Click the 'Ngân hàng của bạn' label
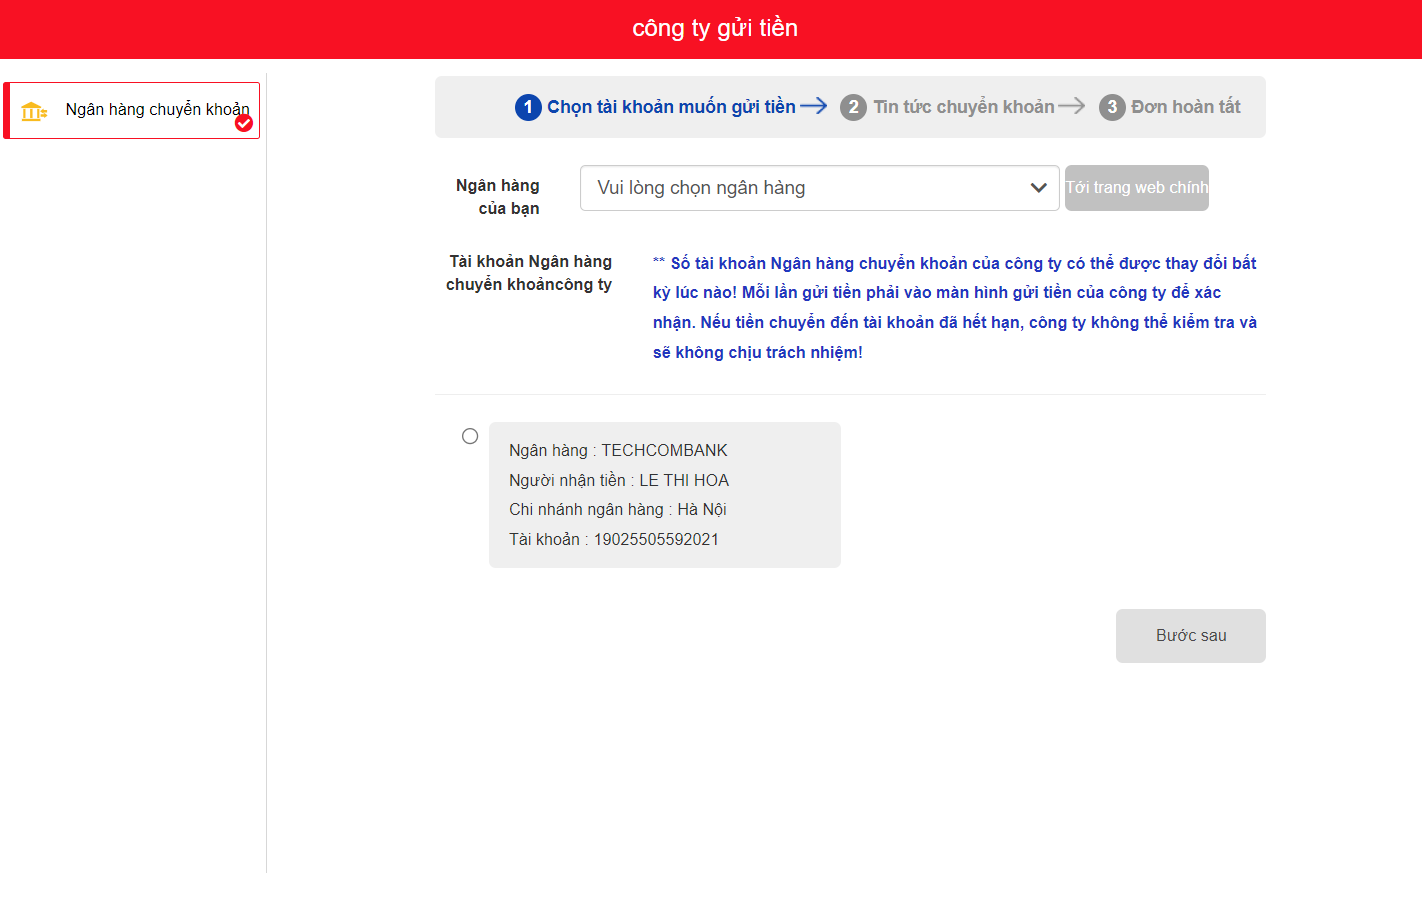The width and height of the screenshot is (1422, 907). pyautogui.click(x=498, y=197)
